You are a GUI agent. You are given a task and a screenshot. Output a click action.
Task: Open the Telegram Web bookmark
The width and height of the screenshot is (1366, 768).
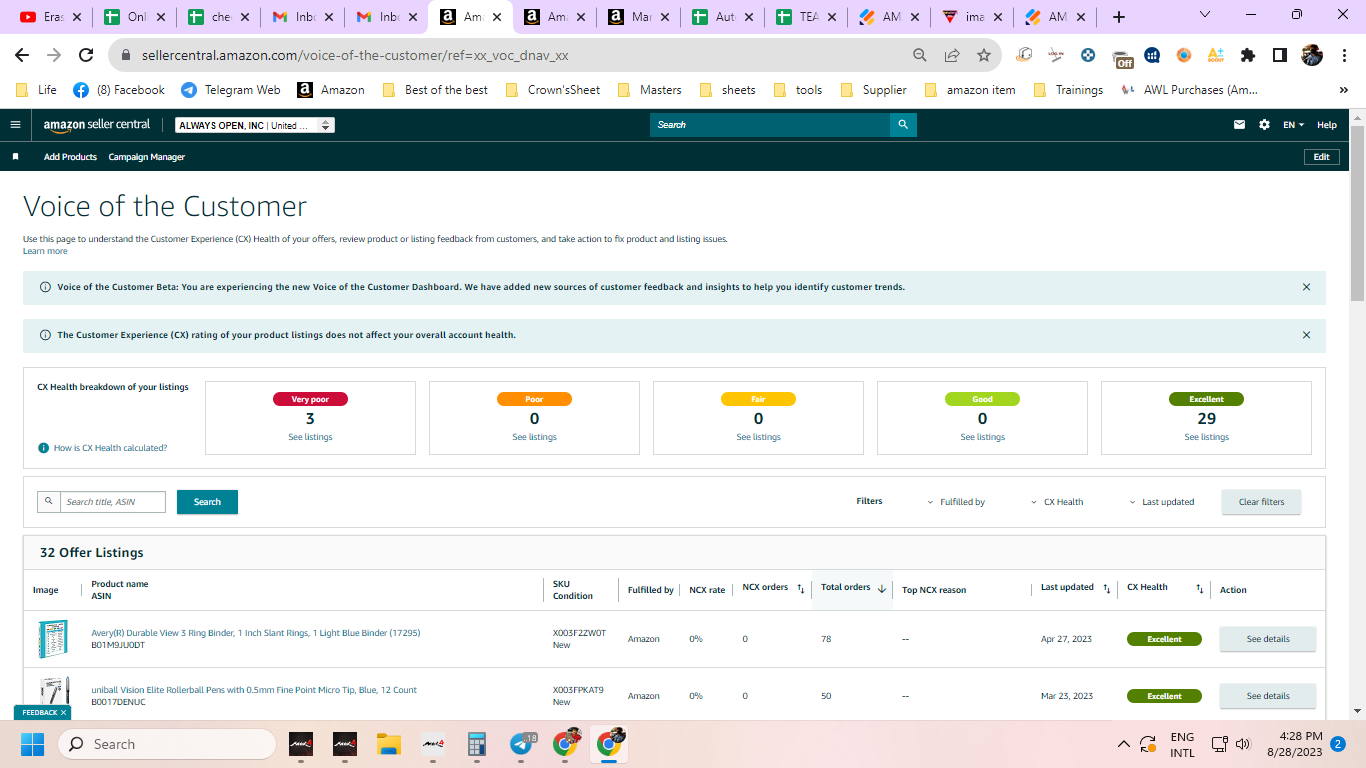[x=230, y=90]
